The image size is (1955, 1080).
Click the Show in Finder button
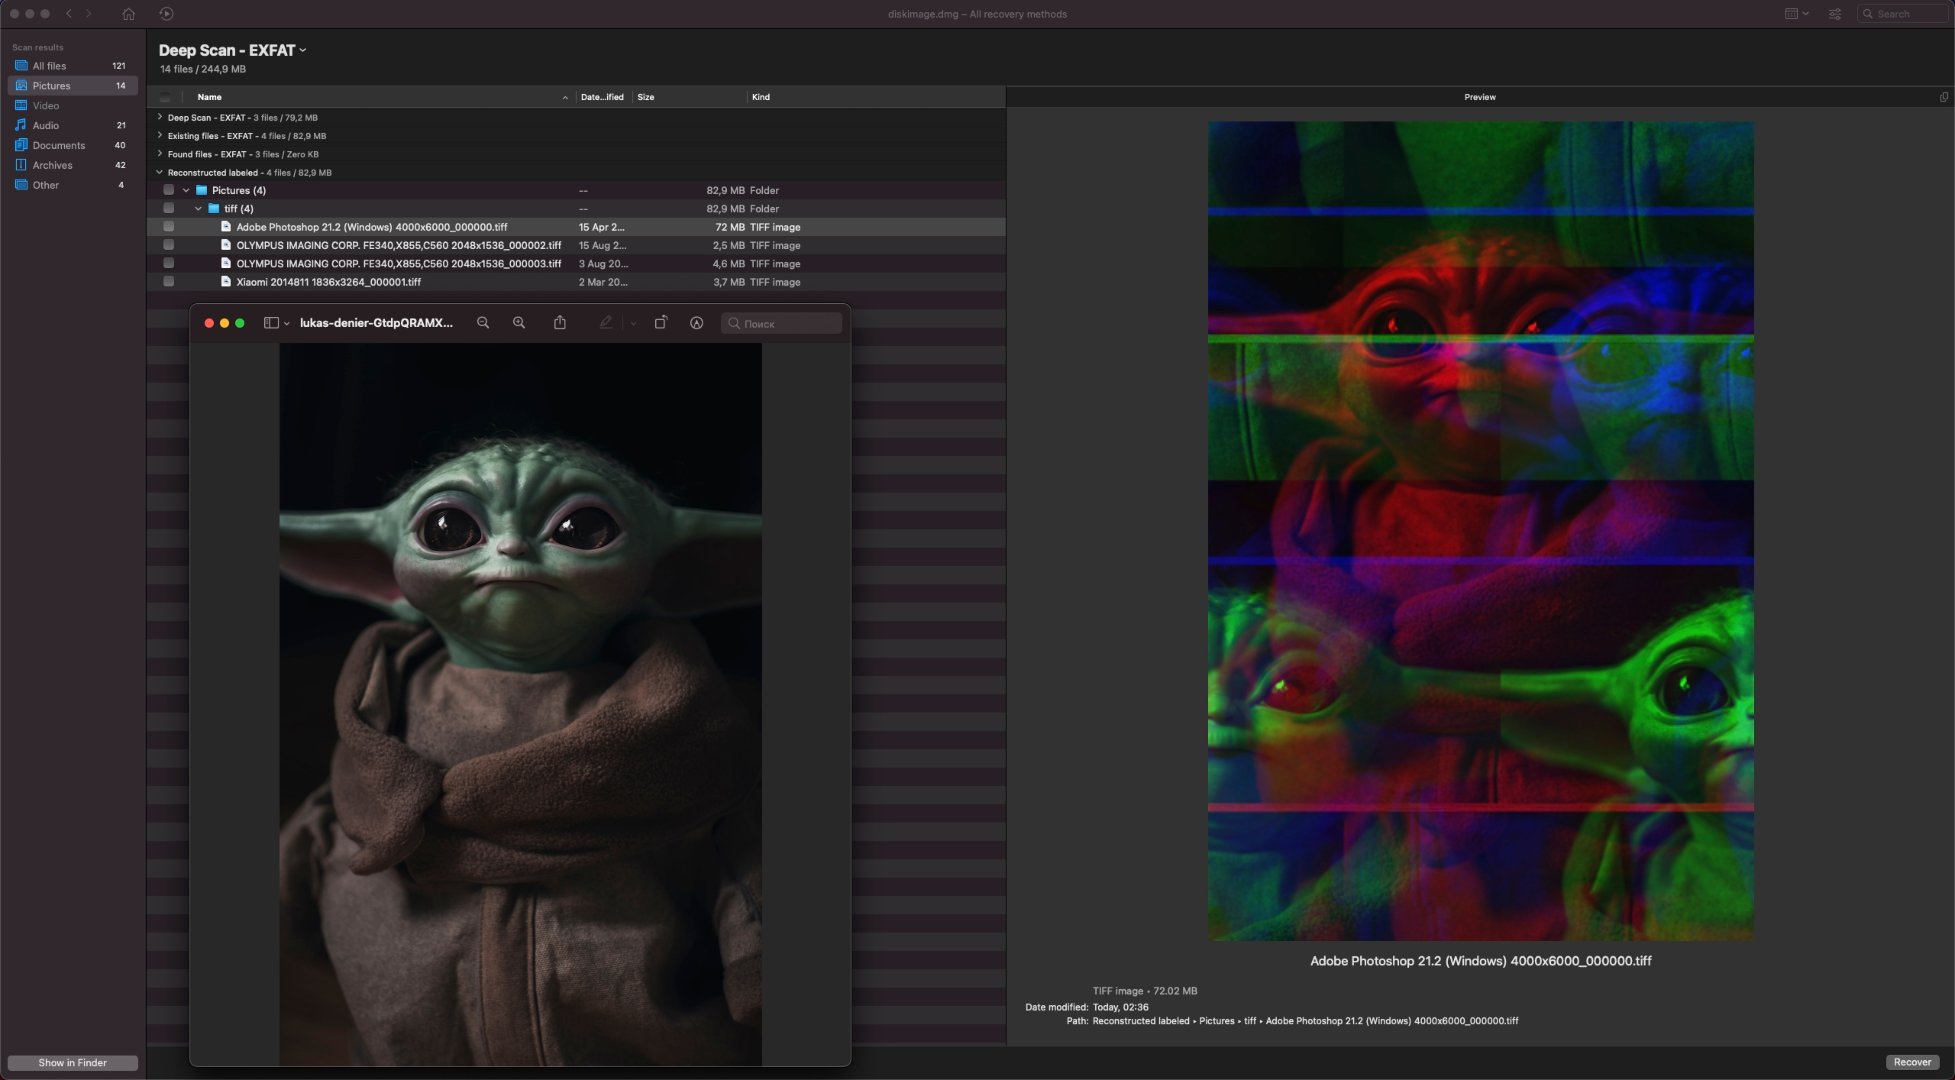click(x=72, y=1062)
